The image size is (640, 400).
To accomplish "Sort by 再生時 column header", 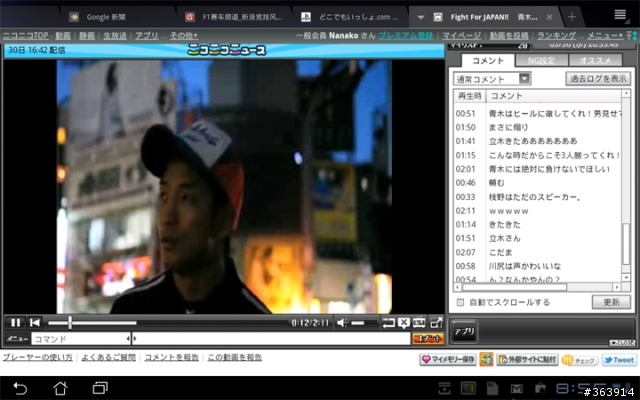I will [469, 96].
